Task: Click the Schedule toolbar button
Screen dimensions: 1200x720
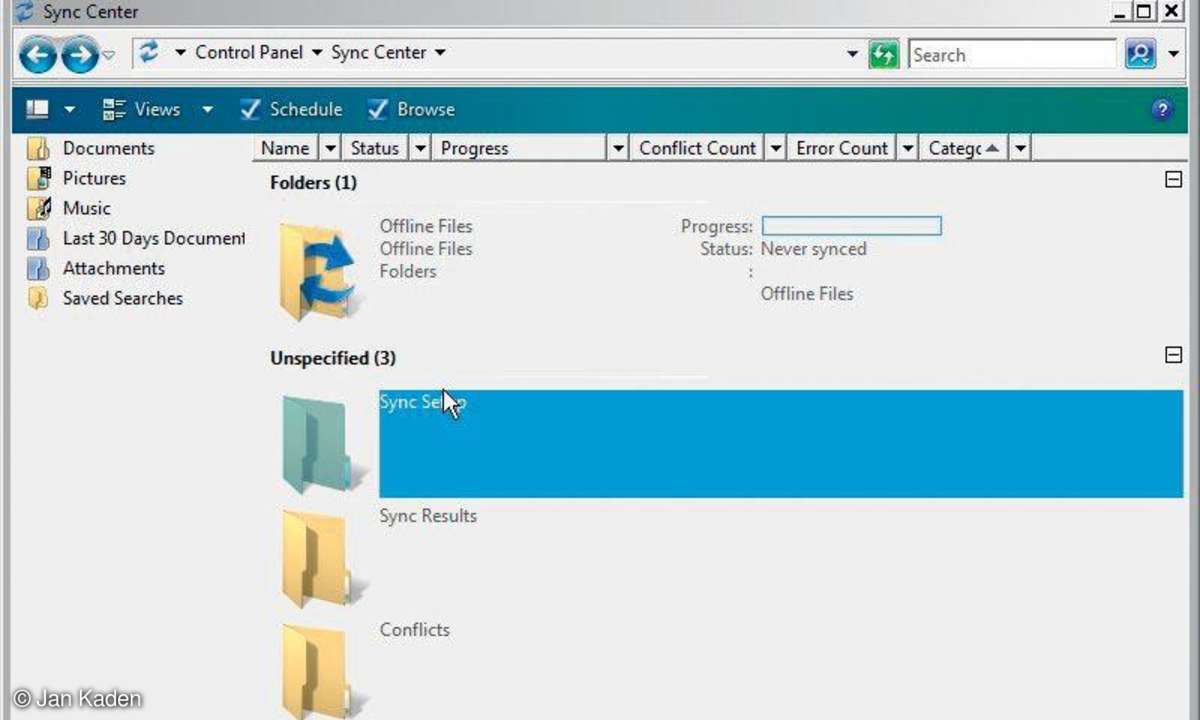Action: click(x=292, y=110)
